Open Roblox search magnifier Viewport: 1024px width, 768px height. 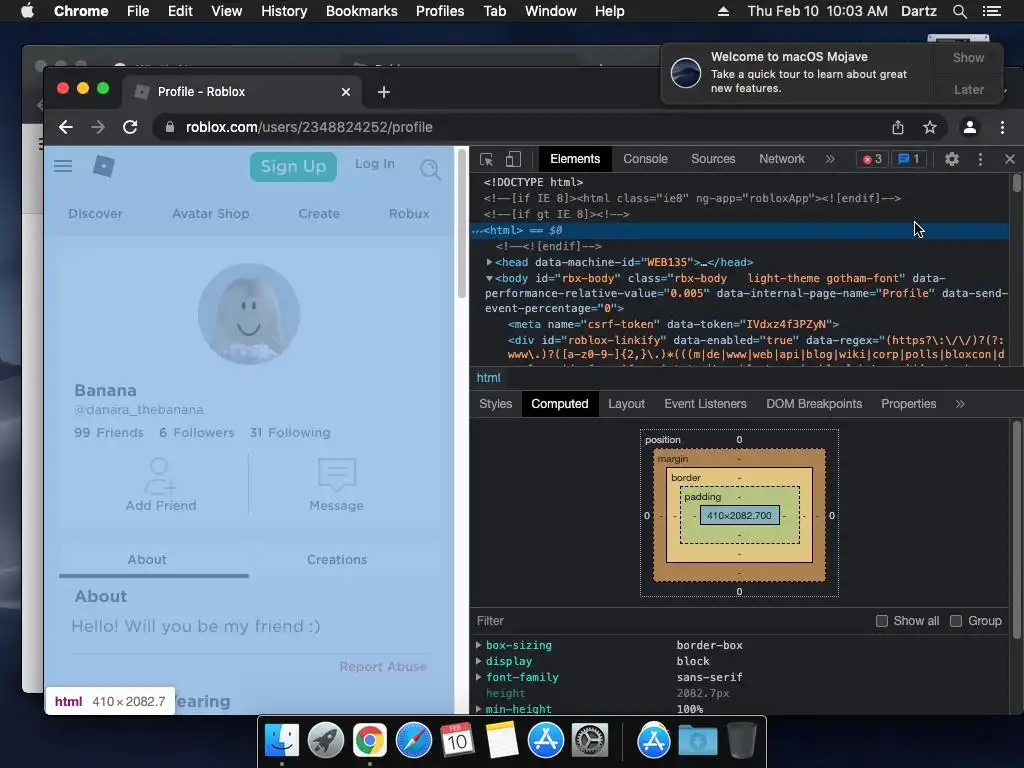tap(430, 170)
